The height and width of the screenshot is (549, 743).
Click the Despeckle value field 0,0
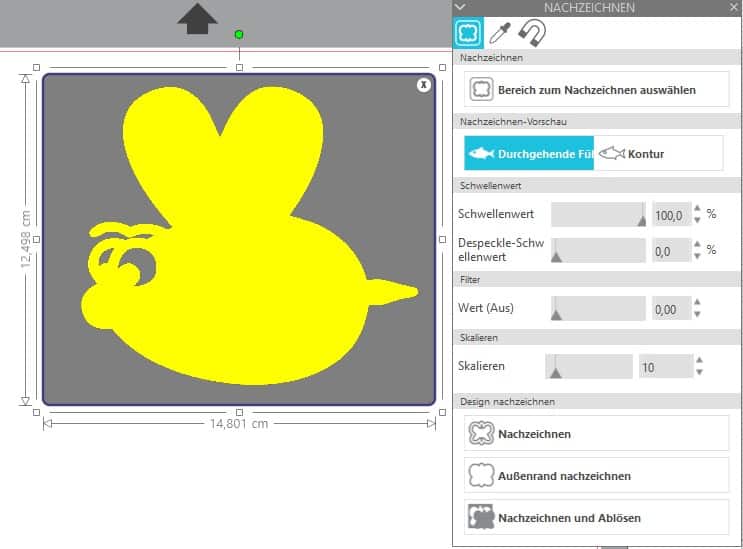pos(671,251)
